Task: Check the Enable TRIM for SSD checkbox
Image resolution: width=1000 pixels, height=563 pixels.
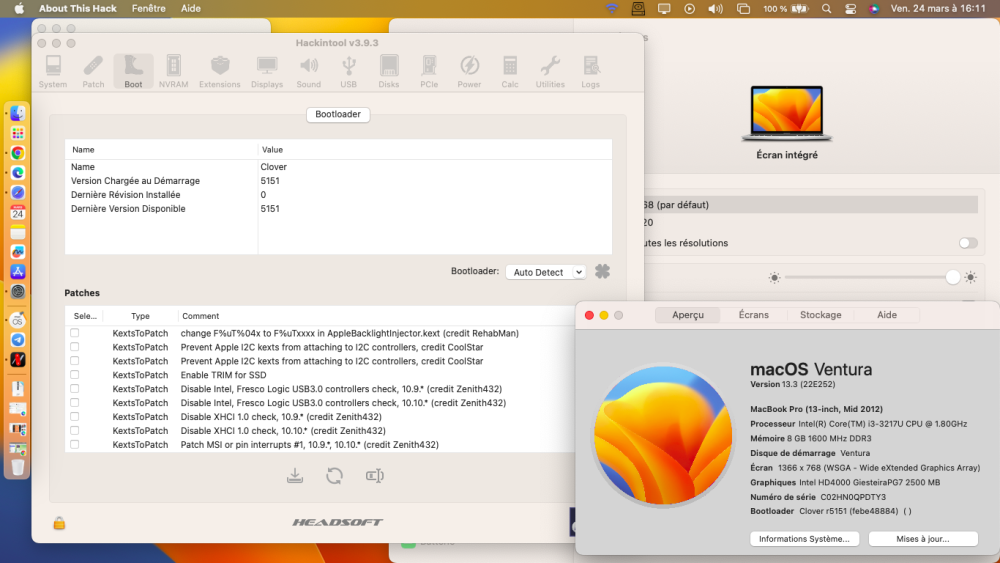Action: (x=75, y=375)
